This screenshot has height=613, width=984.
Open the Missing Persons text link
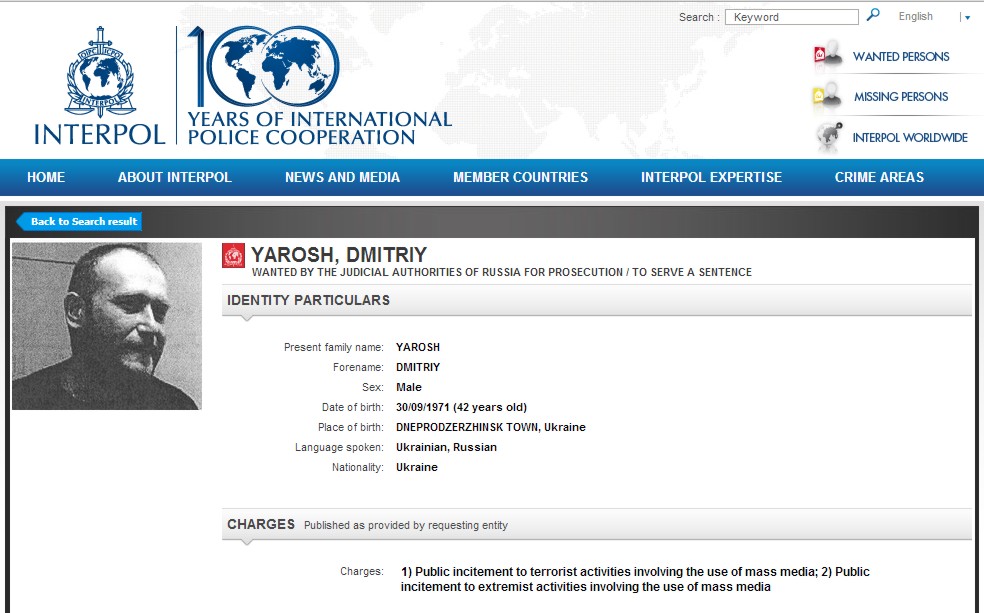click(900, 97)
